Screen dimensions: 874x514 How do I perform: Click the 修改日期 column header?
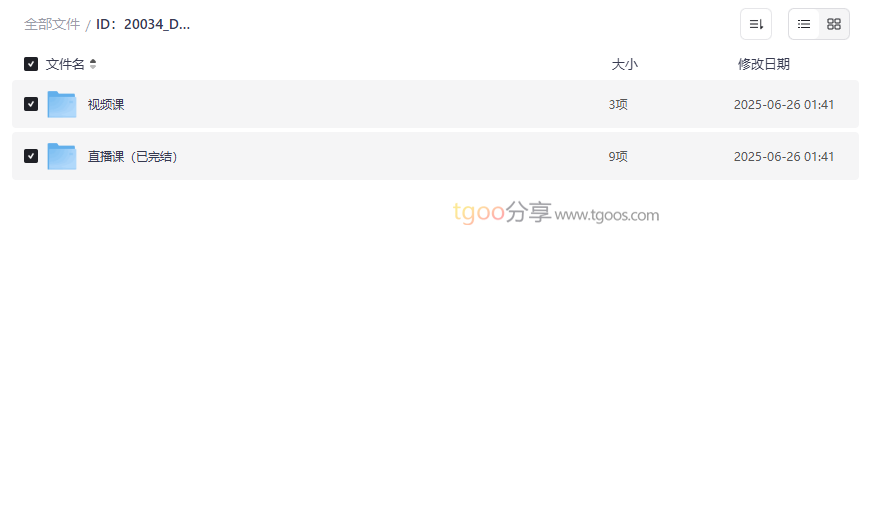pyautogui.click(x=764, y=64)
